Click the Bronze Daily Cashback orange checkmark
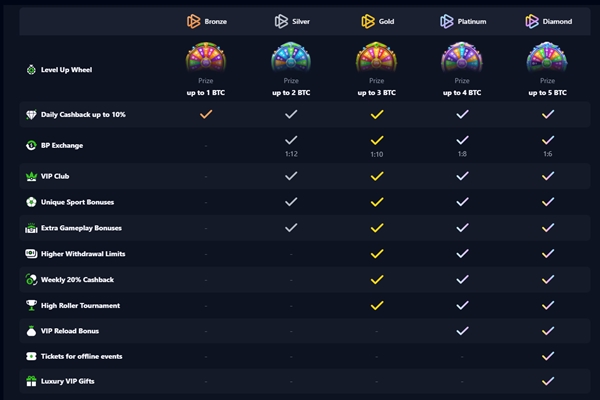Viewport: 600px width, 400px height. pyautogui.click(x=206, y=114)
